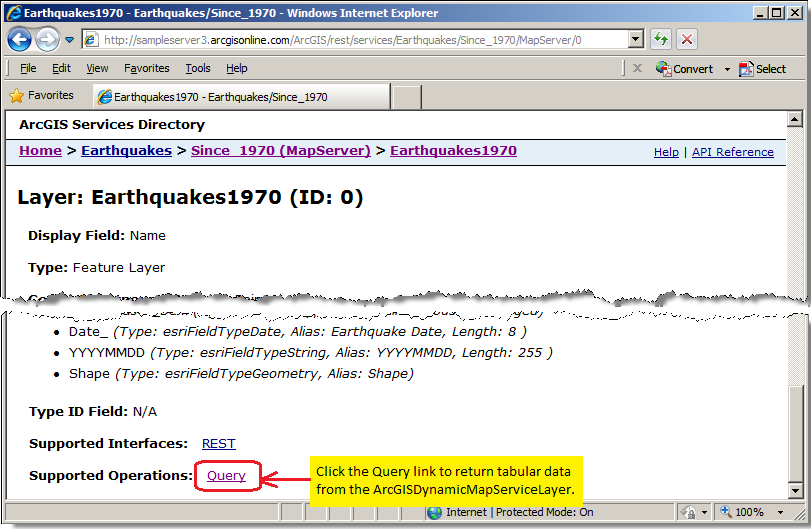811x529 pixels.
Task: Click the Internet Explorer title bar icon
Action: pos(14,12)
